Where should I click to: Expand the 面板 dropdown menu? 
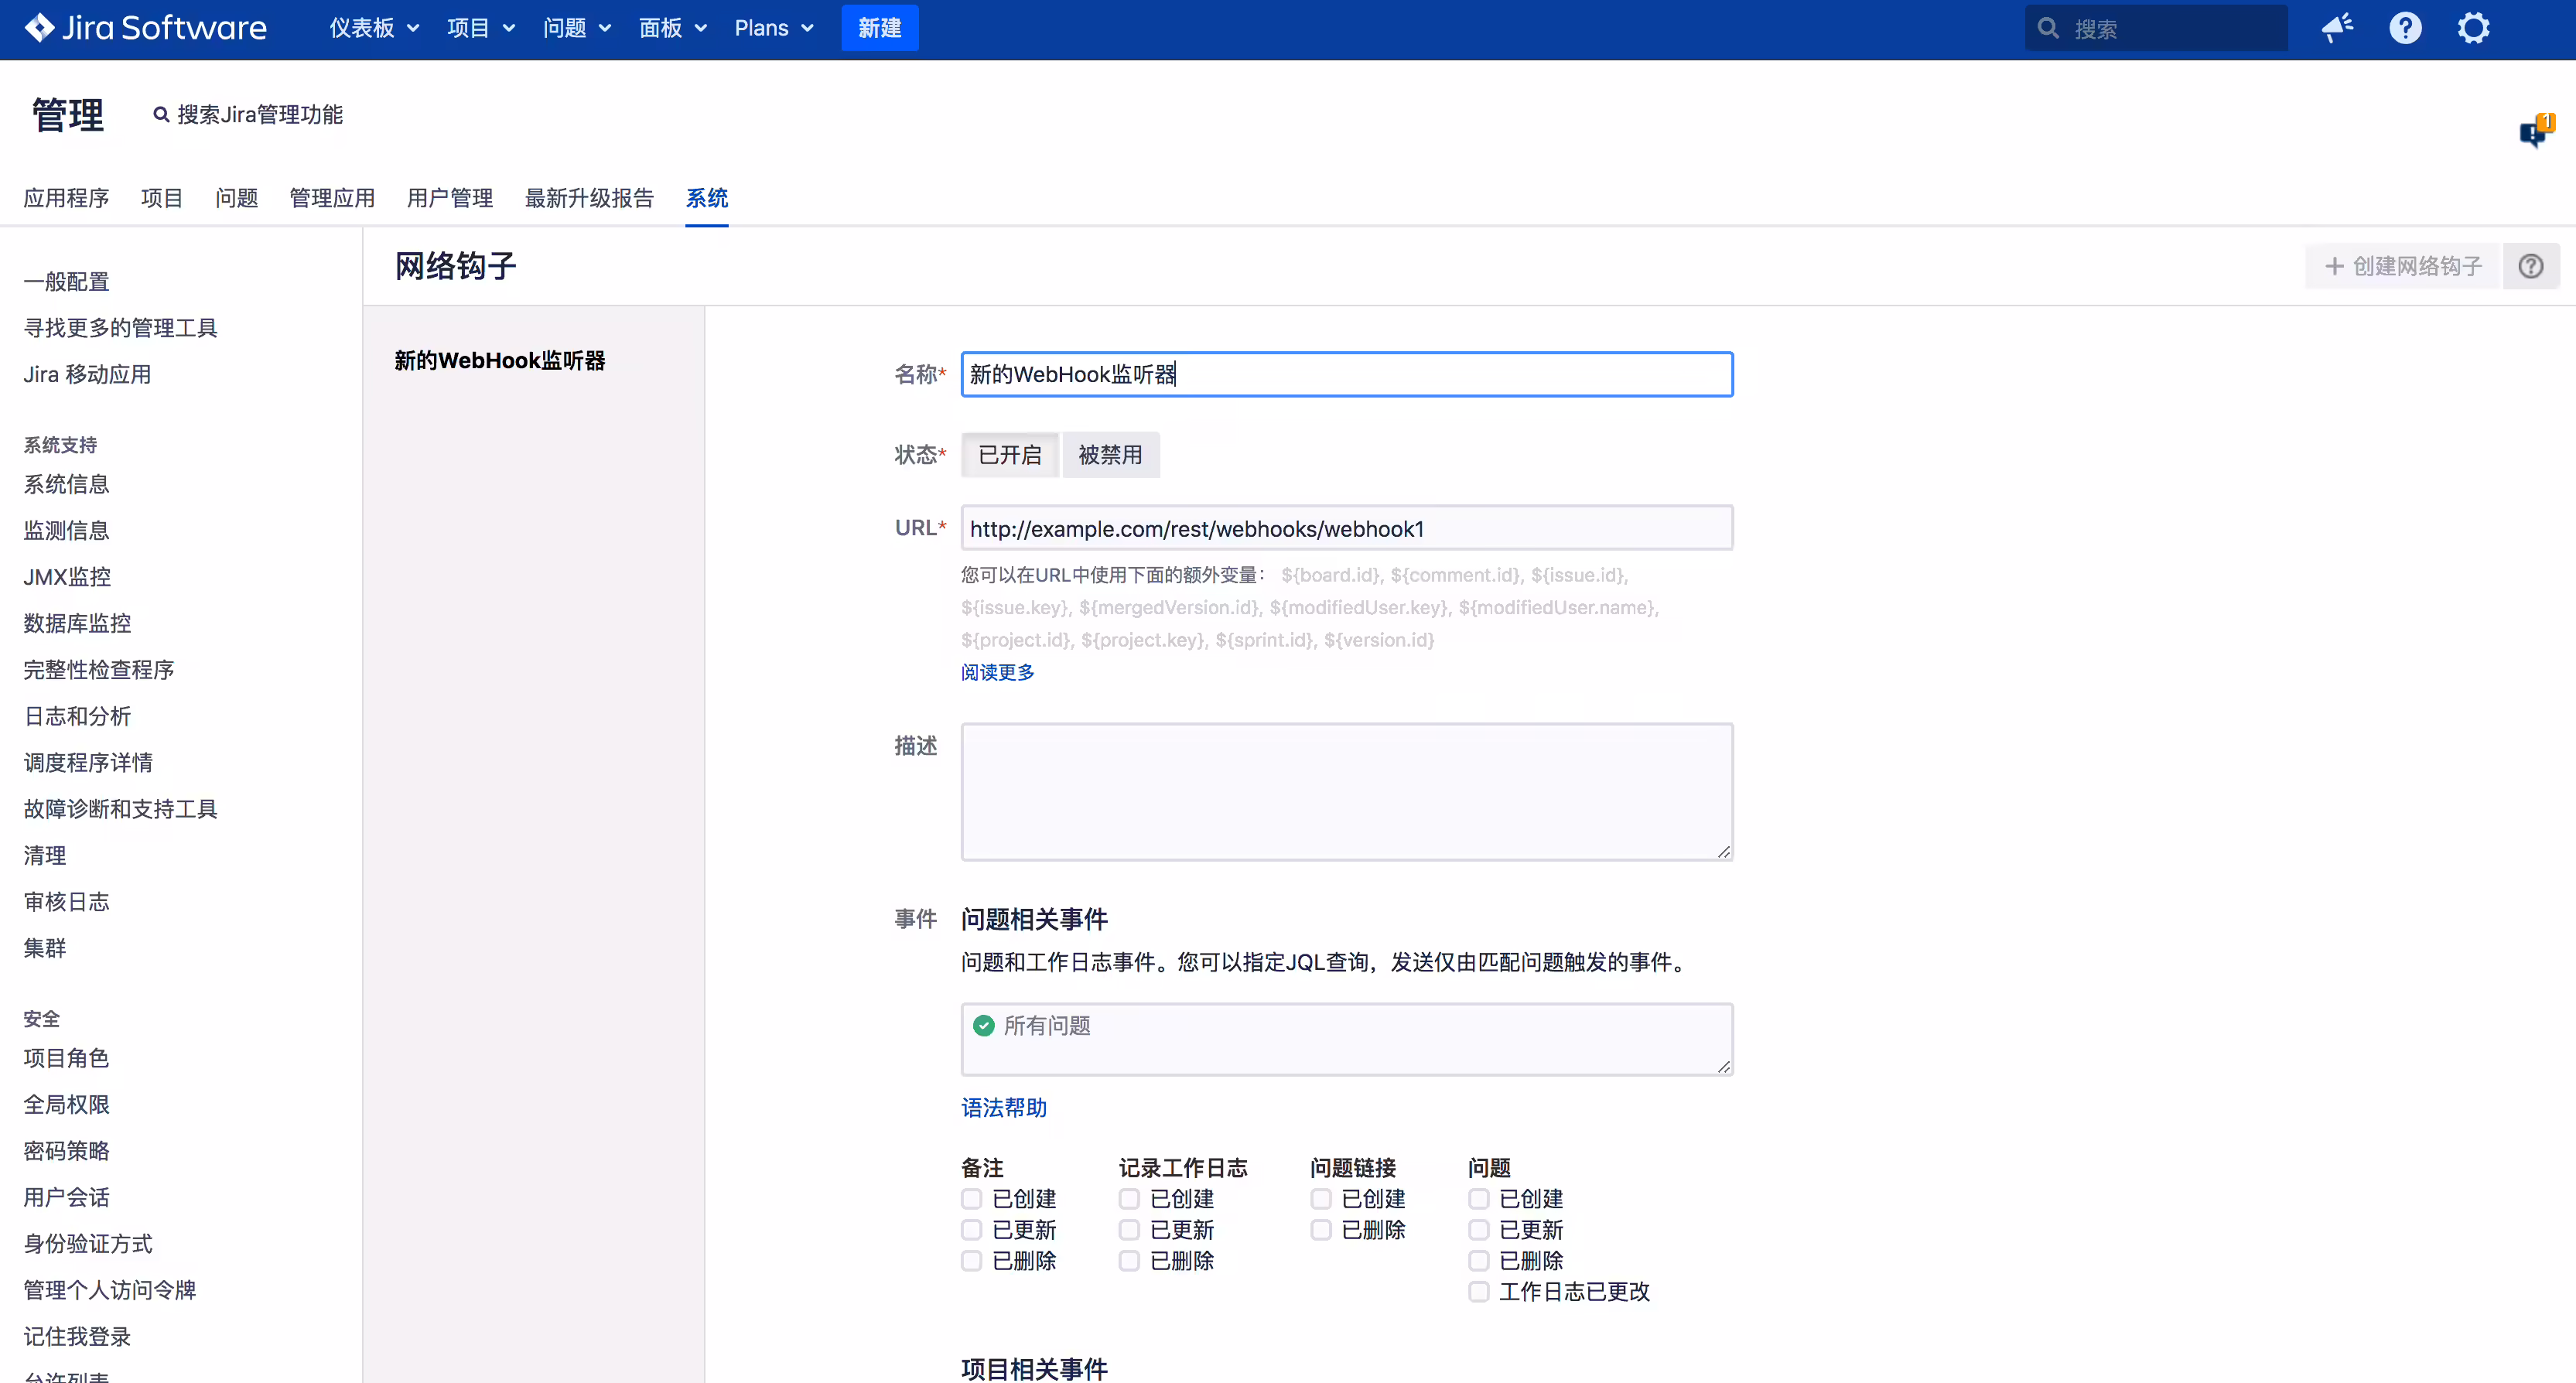(672, 28)
